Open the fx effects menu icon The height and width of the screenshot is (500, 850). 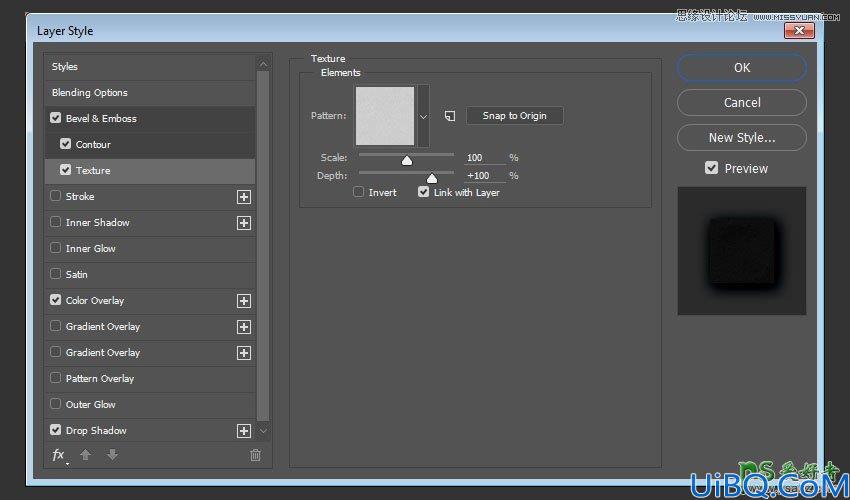[59, 456]
